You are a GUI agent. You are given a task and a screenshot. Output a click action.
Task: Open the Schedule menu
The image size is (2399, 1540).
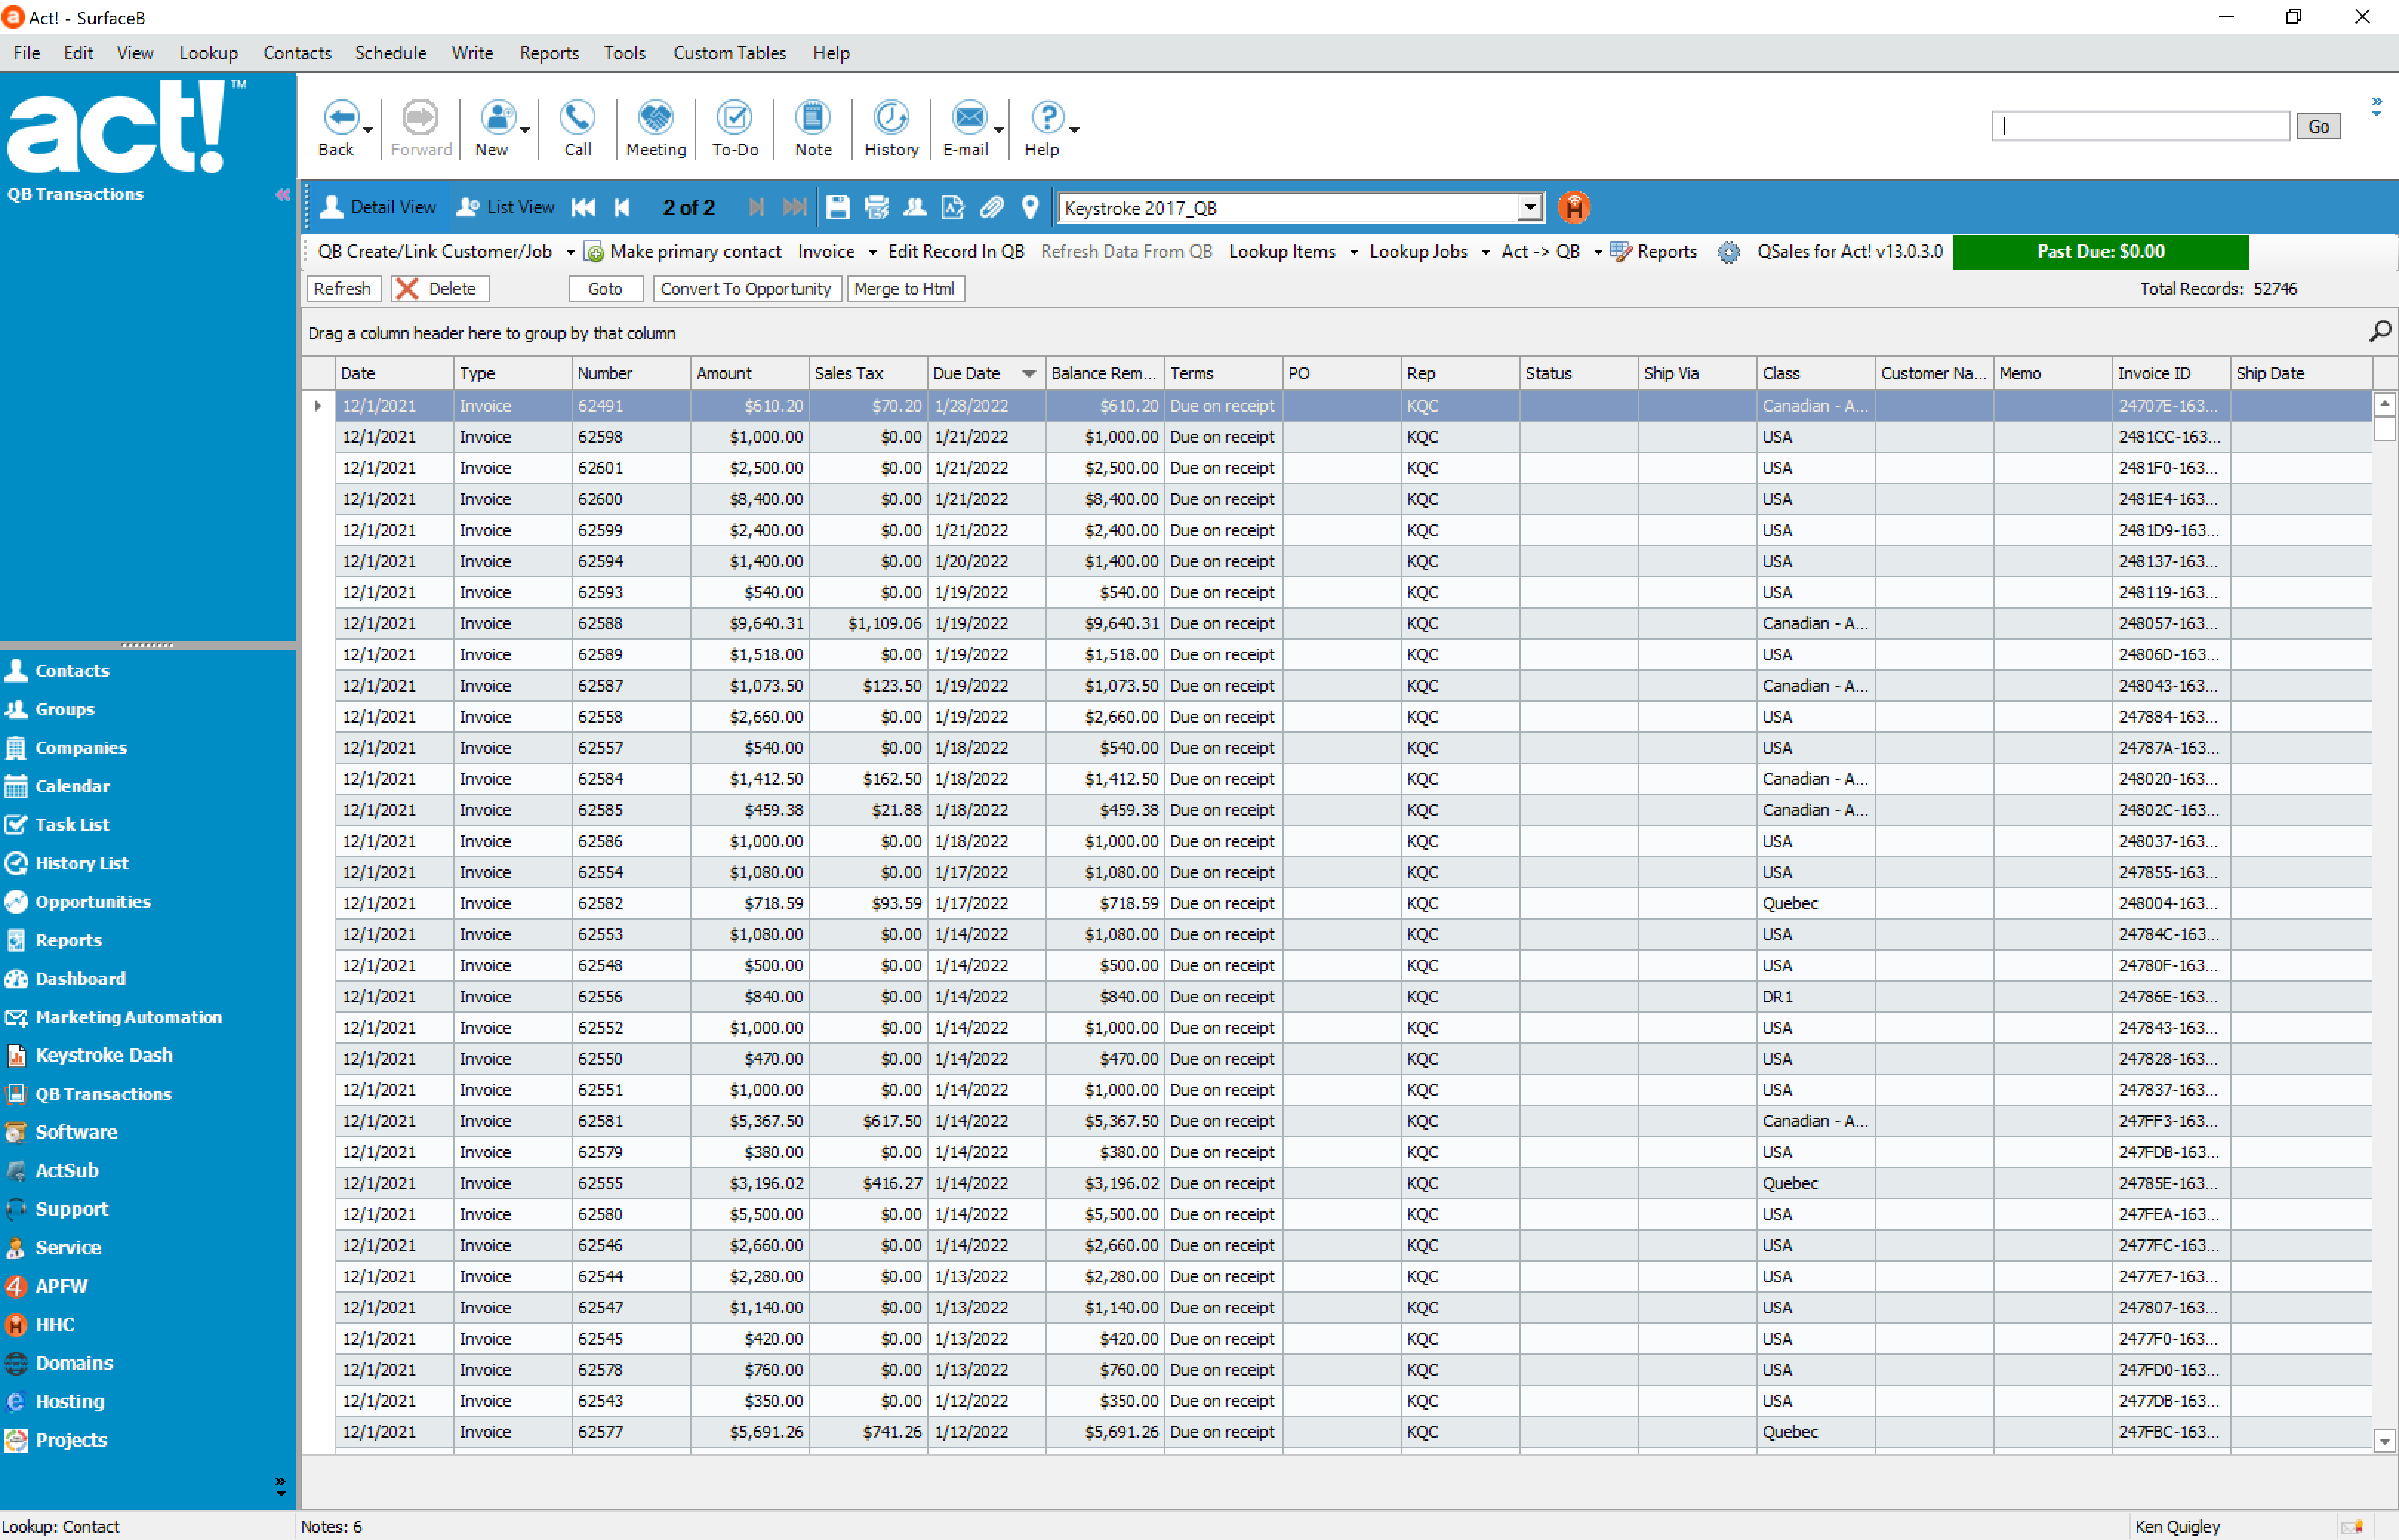point(391,53)
